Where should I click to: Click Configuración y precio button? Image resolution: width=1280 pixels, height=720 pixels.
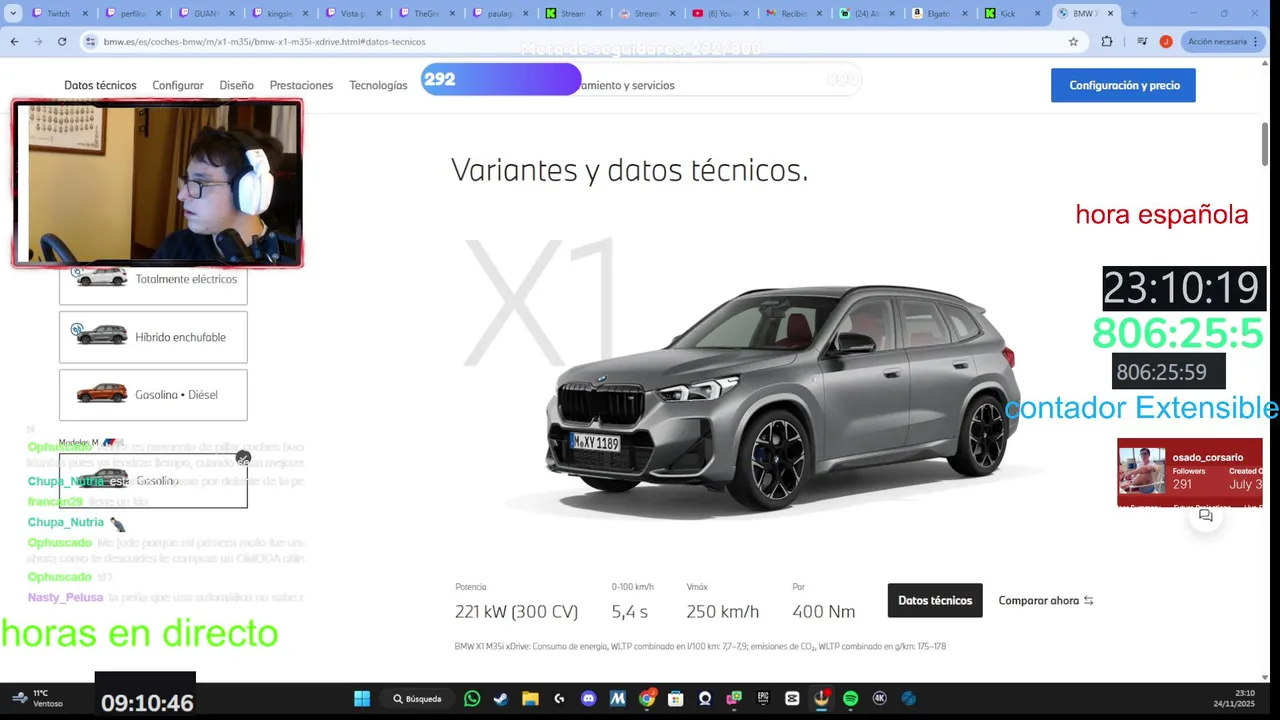click(1123, 85)
